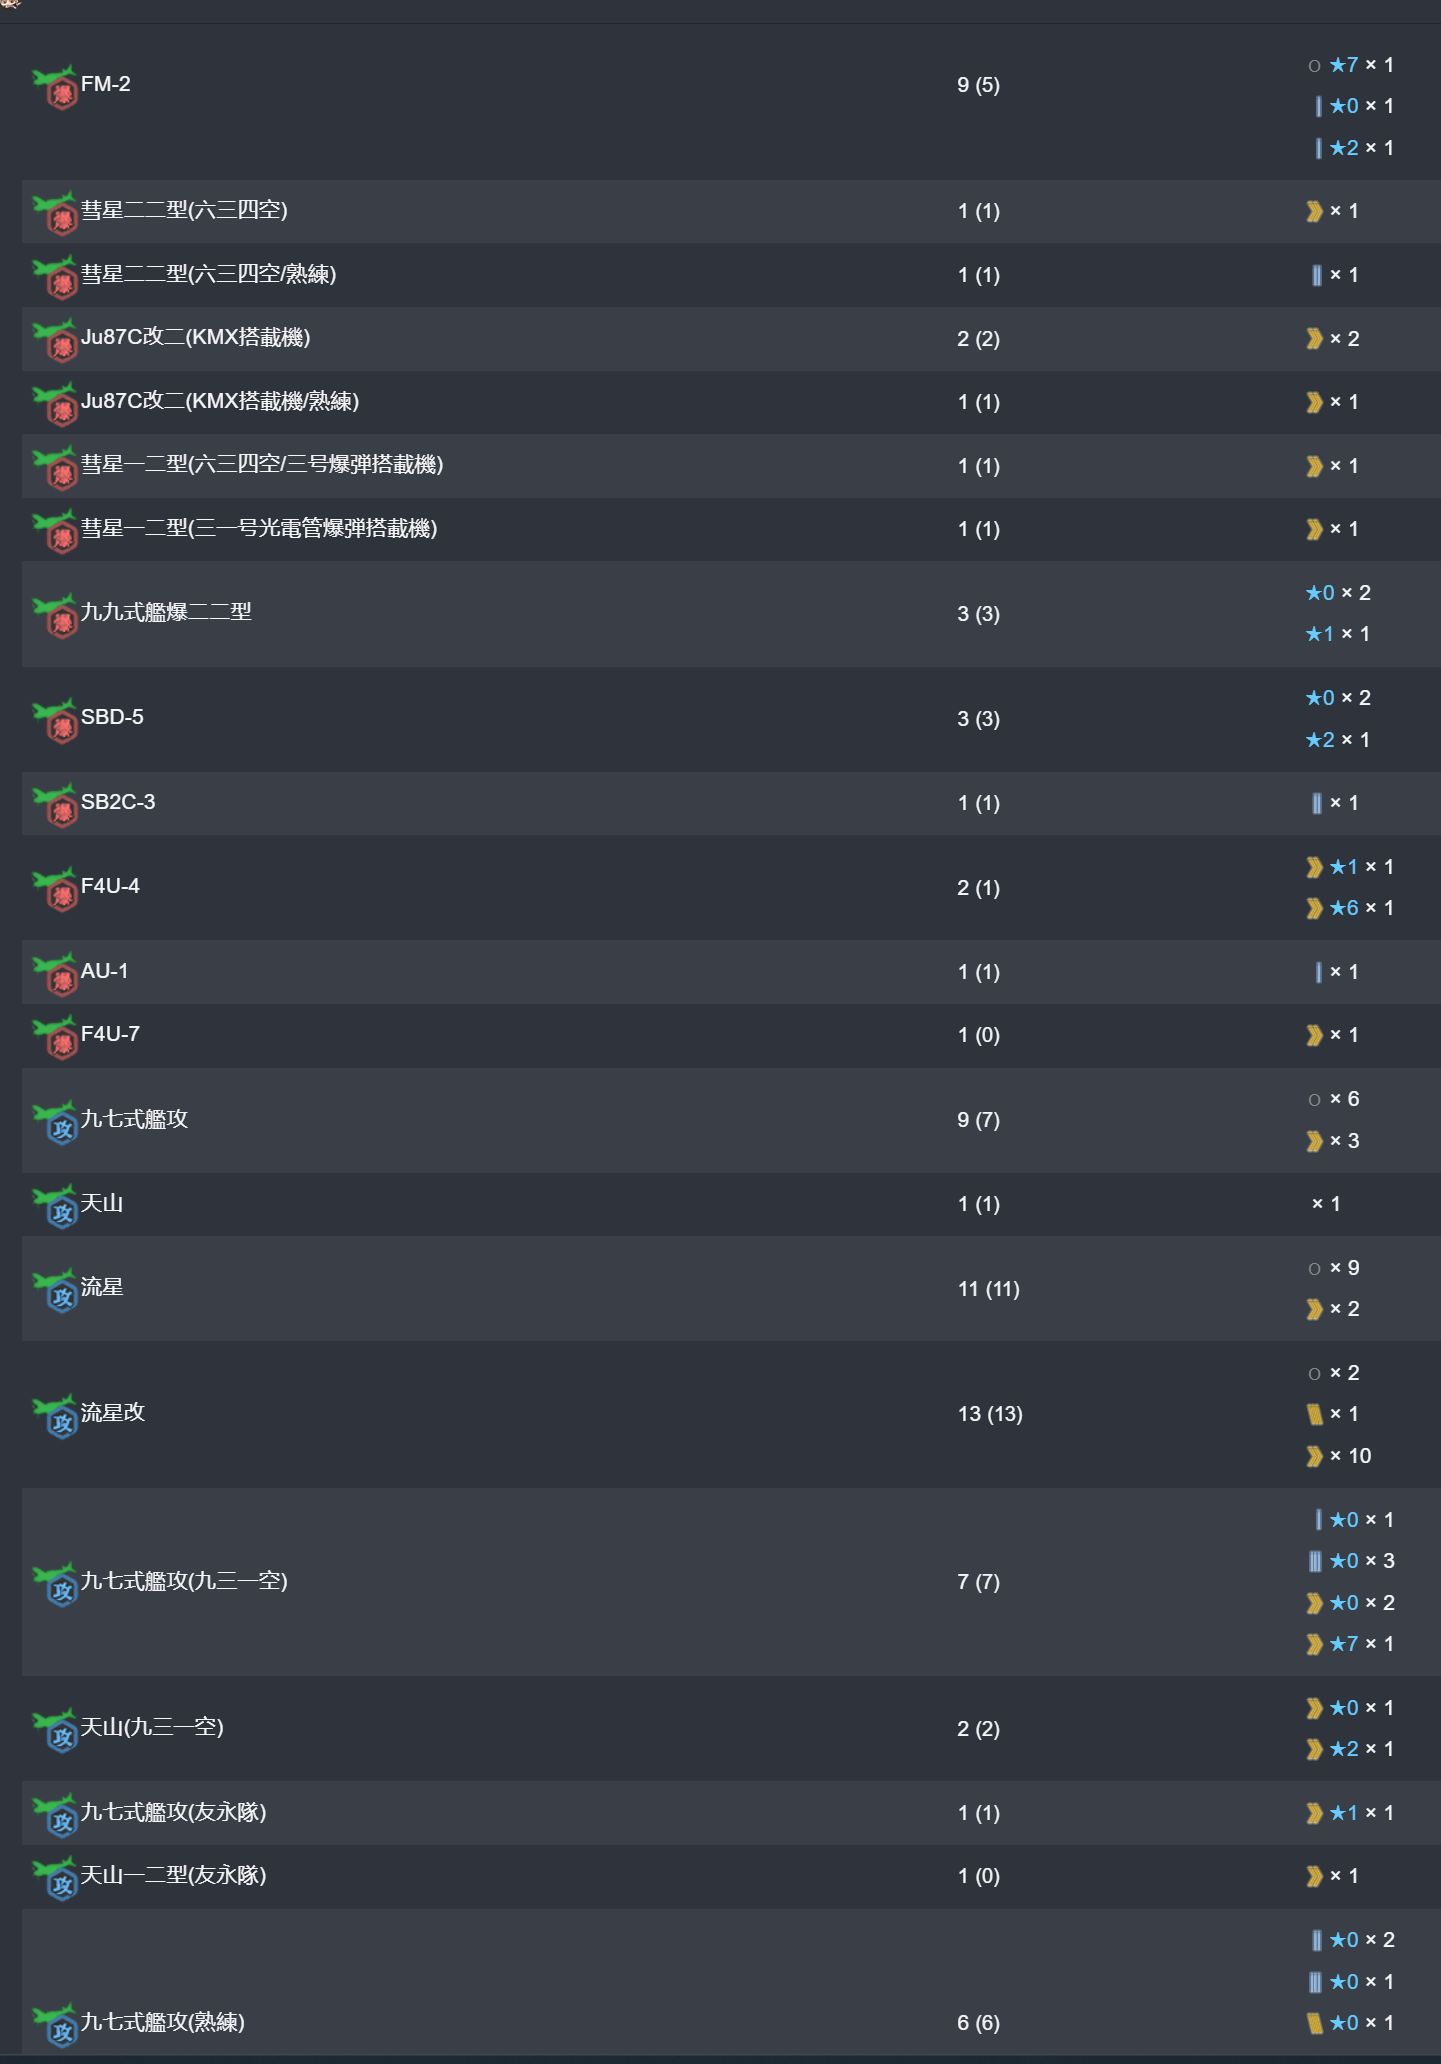The image size is (1441, 2064).
Task: Click the dive bomber icon beside F4U-4
Action: [55, 889]
